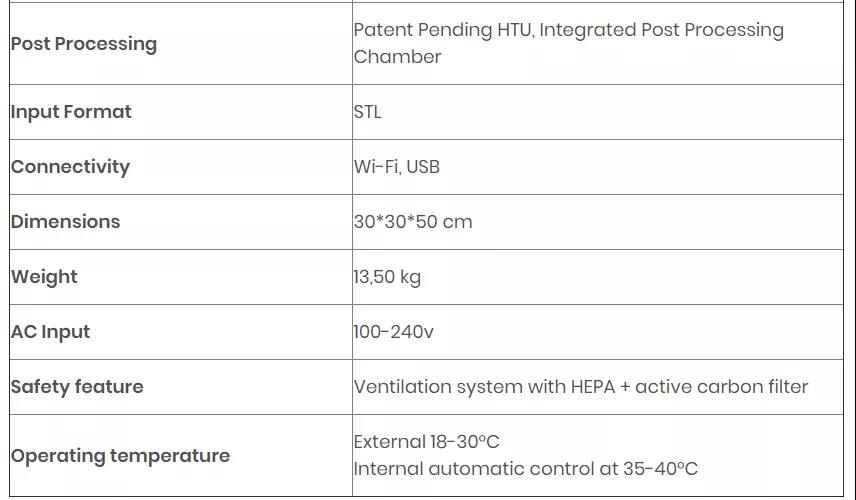The height and width of the screenshot is (500, 856).
Task: Select the Input Format row label
Action: pos(71,112)
